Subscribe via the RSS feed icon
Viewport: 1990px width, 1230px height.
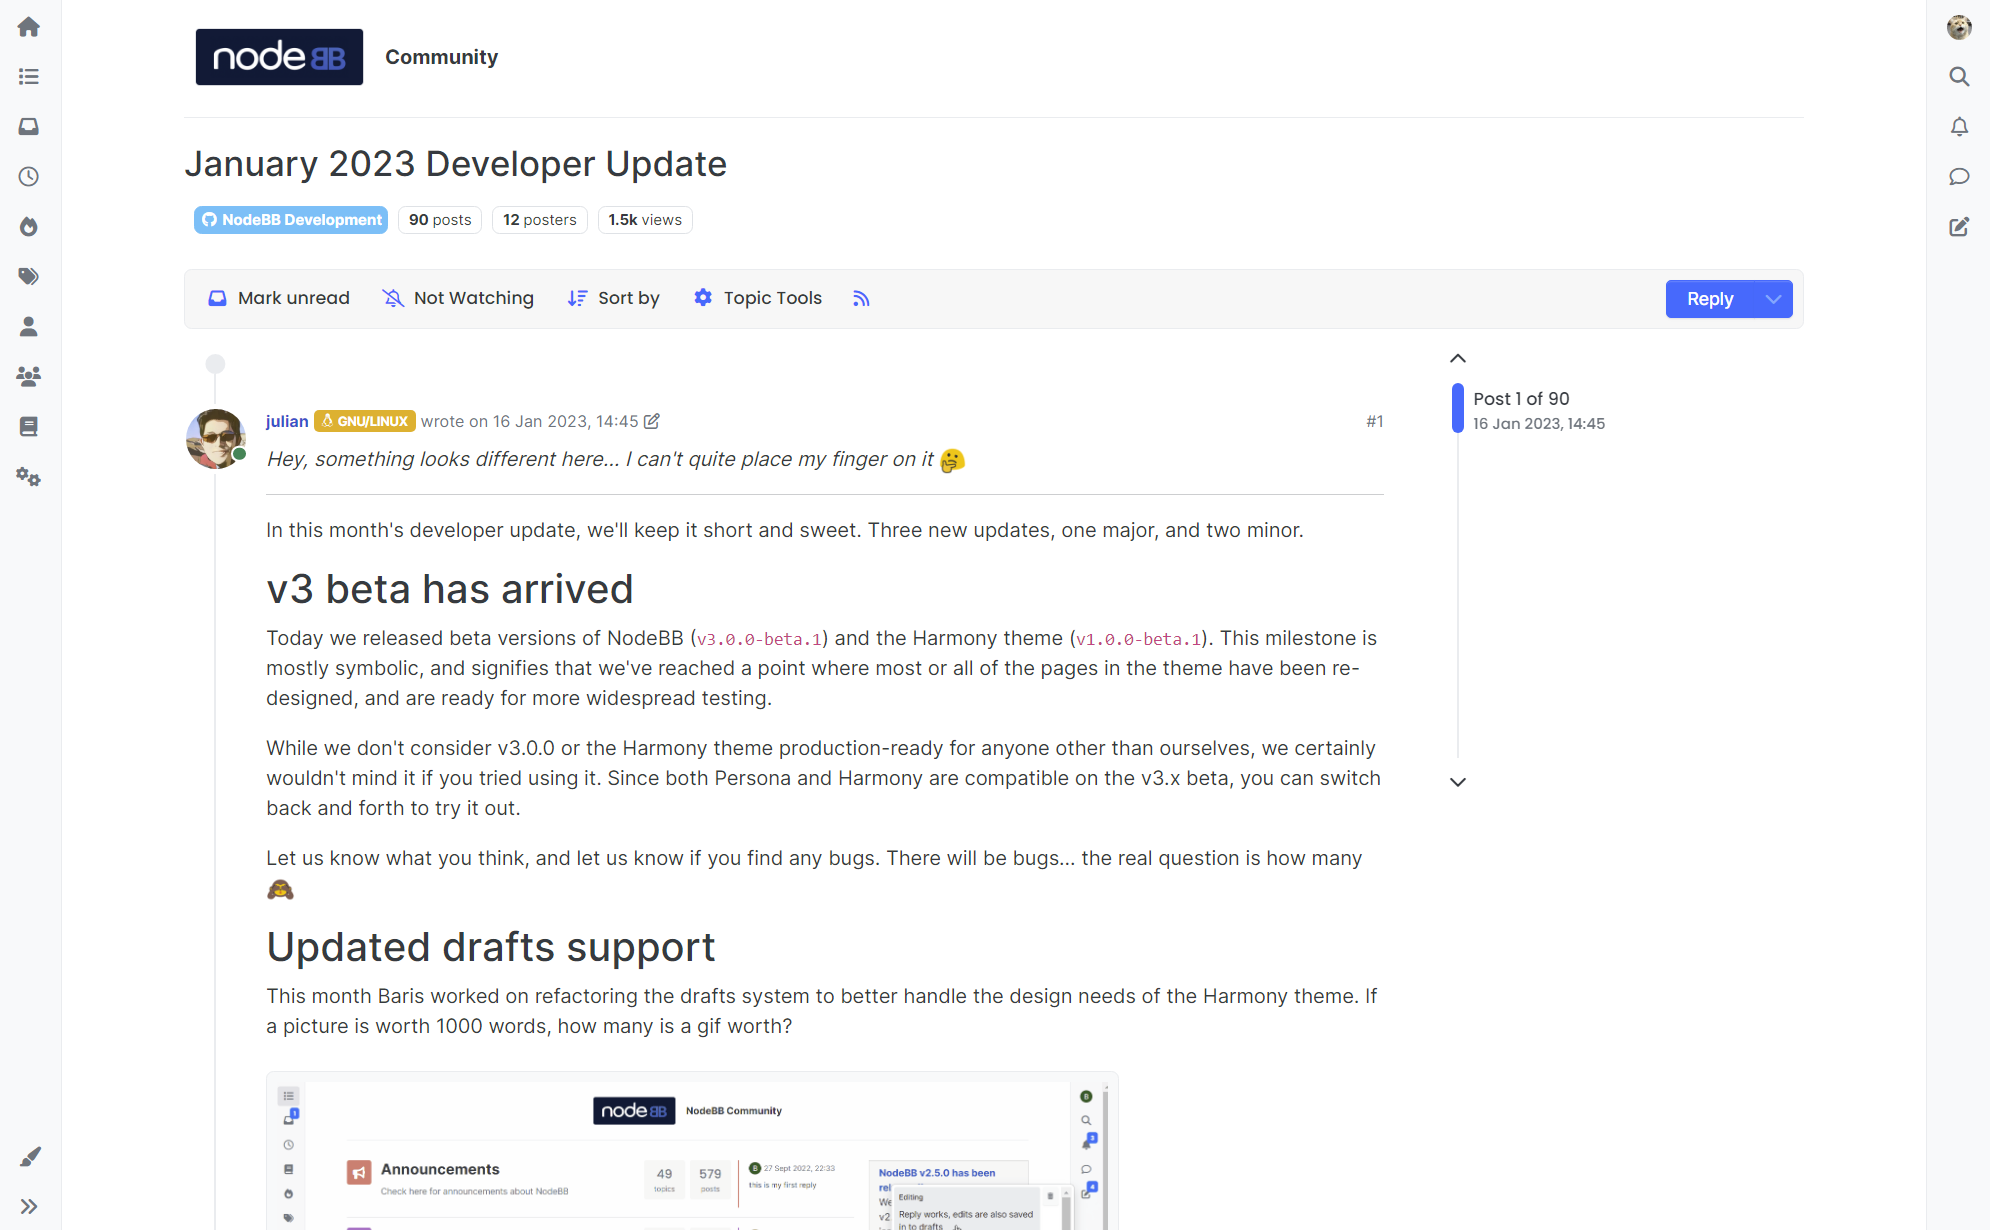pyautogui.click(x=861, y=298)
